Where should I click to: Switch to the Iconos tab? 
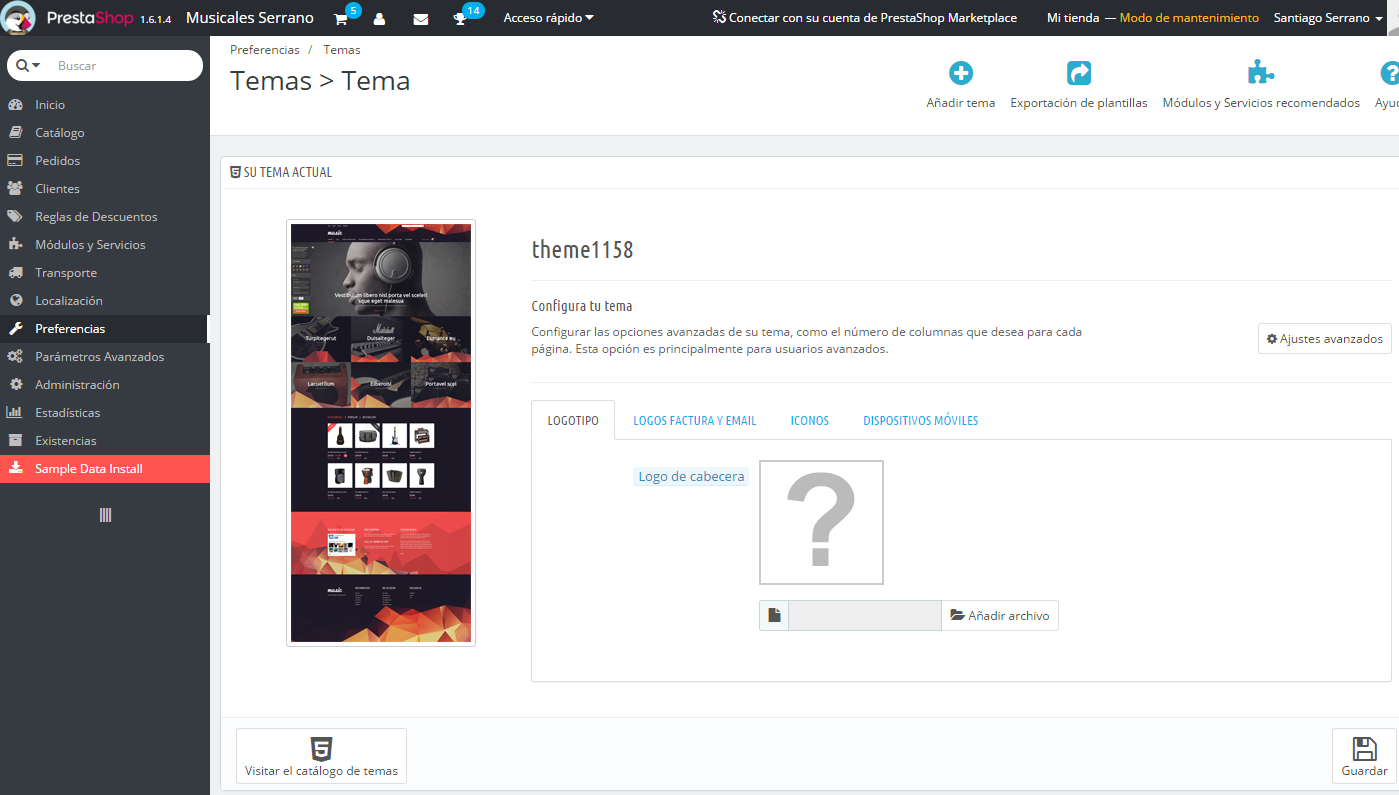pyautogui.click(x=810, y=421)
